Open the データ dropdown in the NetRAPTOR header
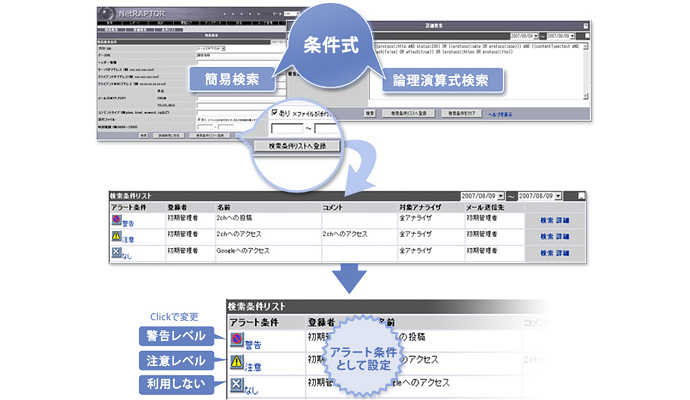 (x=291, y=14)
